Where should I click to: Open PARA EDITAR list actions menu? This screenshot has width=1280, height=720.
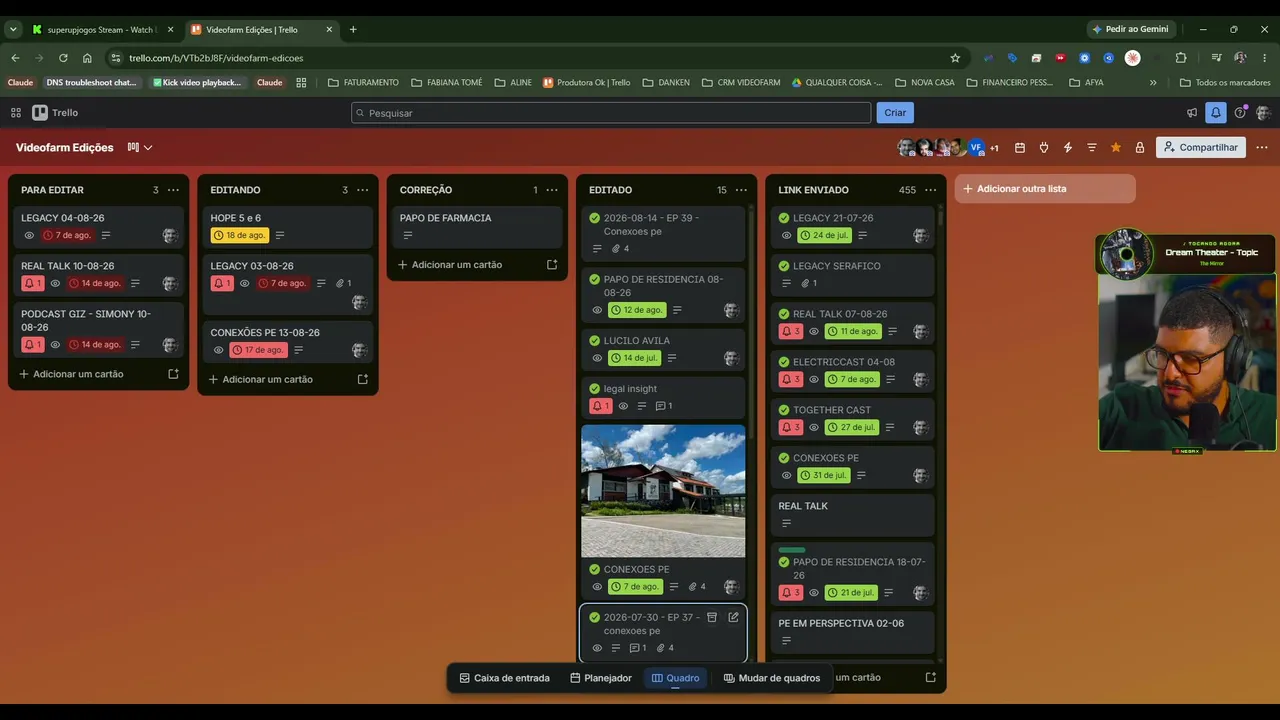tap(173, 190)
